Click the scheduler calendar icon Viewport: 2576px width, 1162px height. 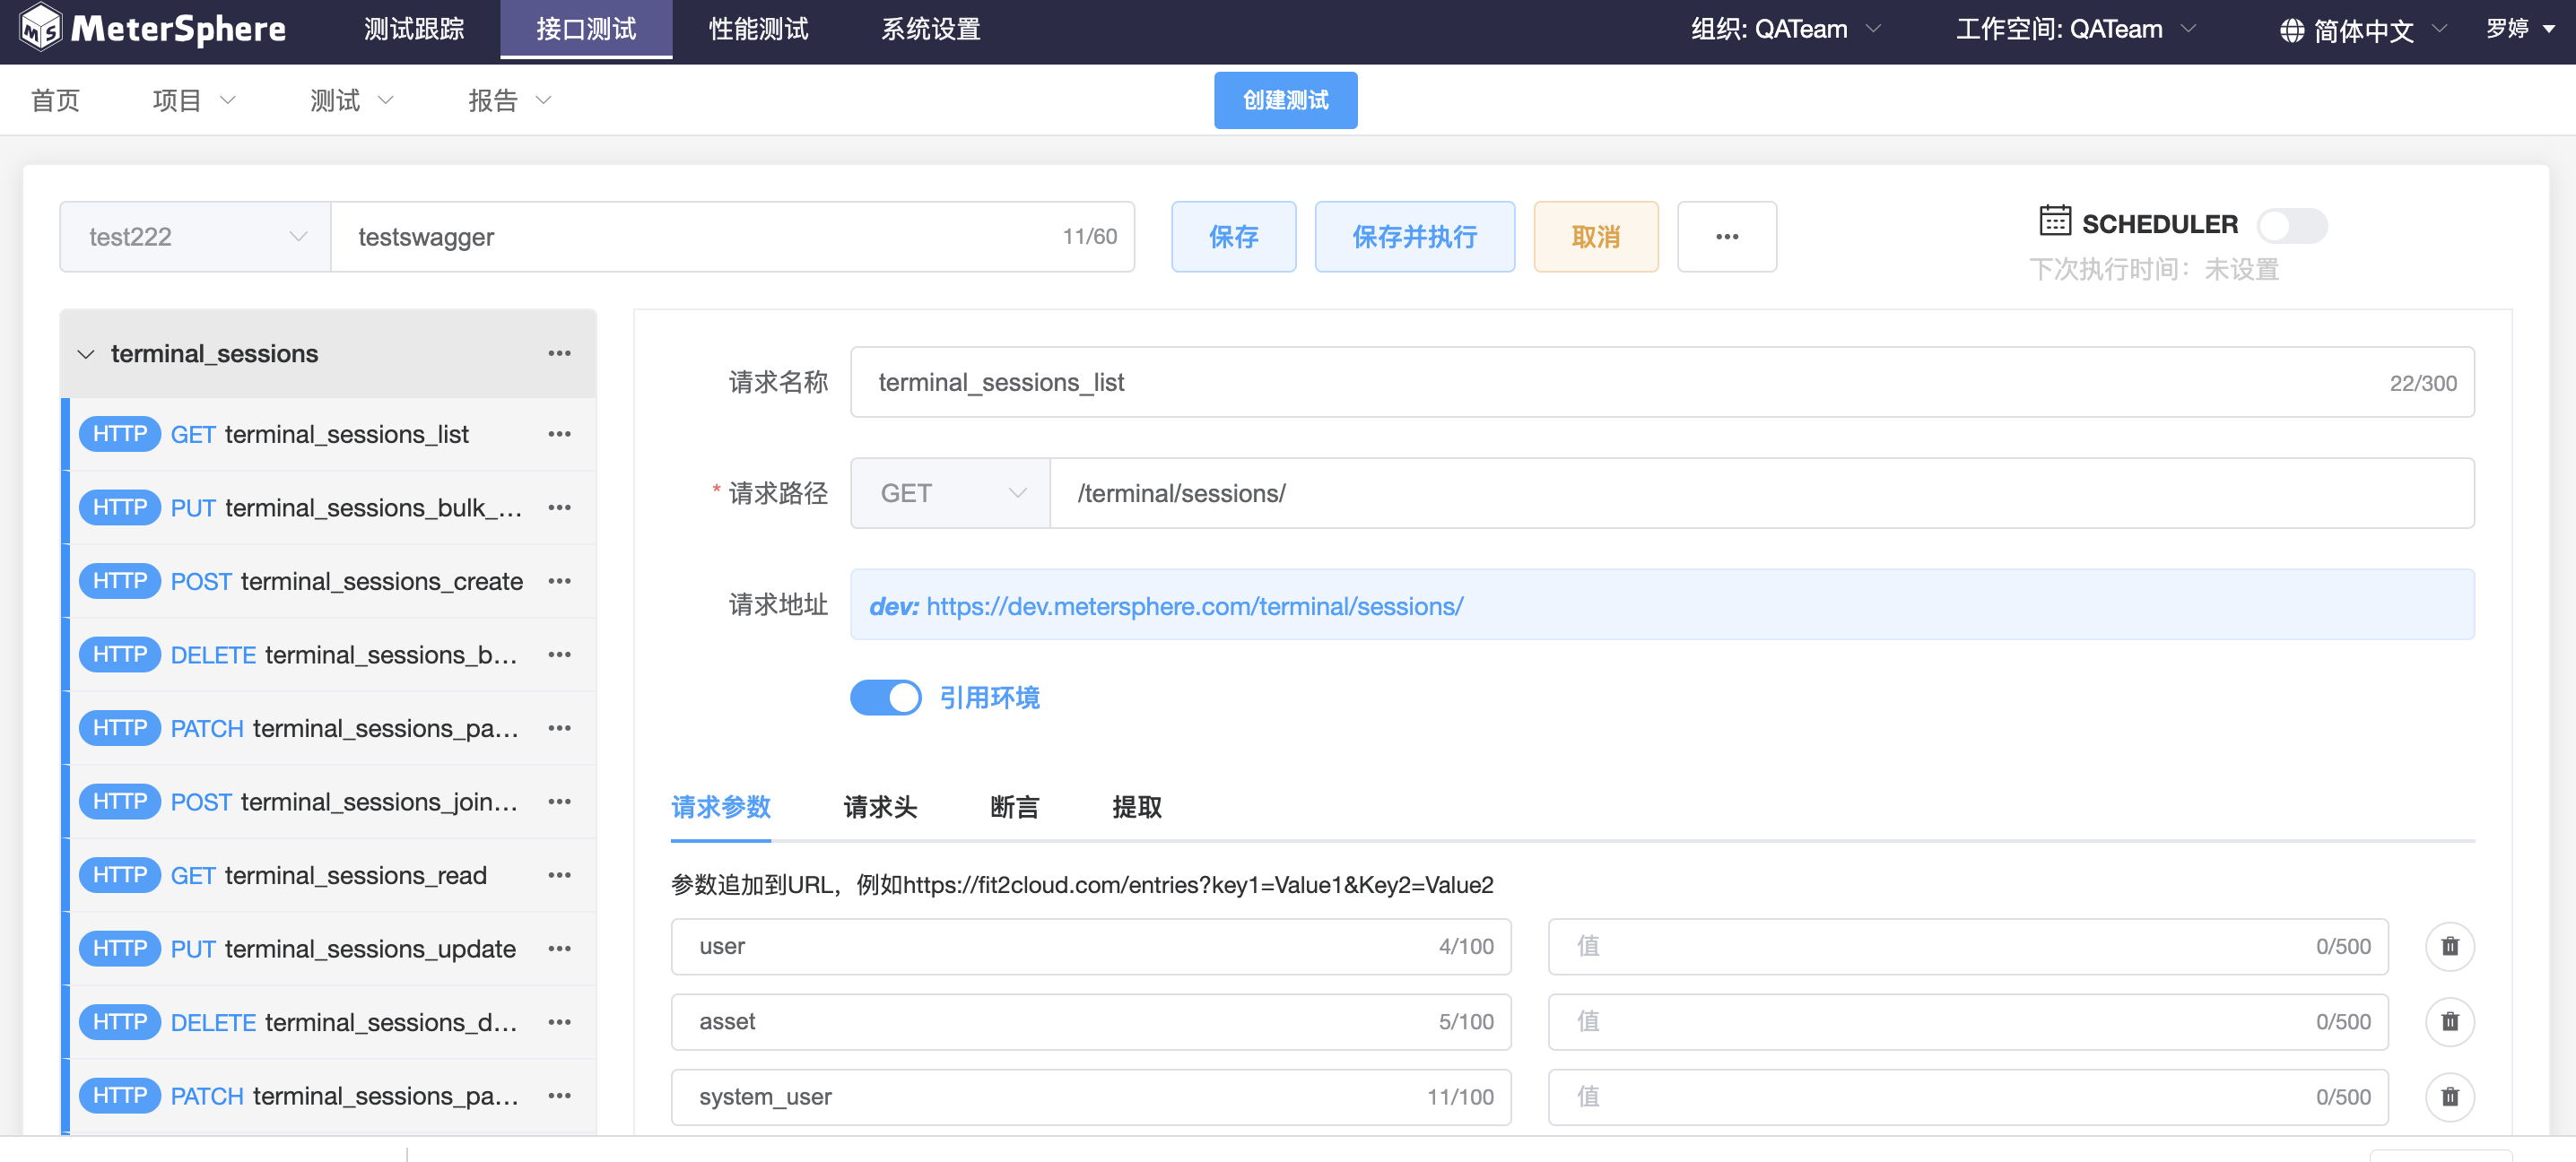coord(2054,221)
